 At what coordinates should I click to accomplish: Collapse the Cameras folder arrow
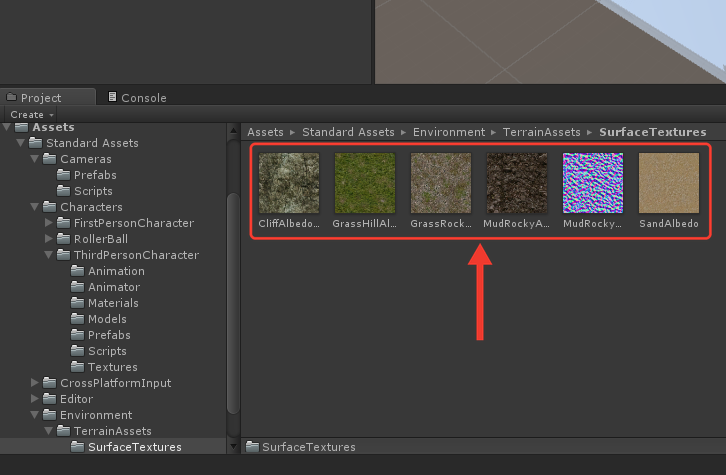[34, 159]
